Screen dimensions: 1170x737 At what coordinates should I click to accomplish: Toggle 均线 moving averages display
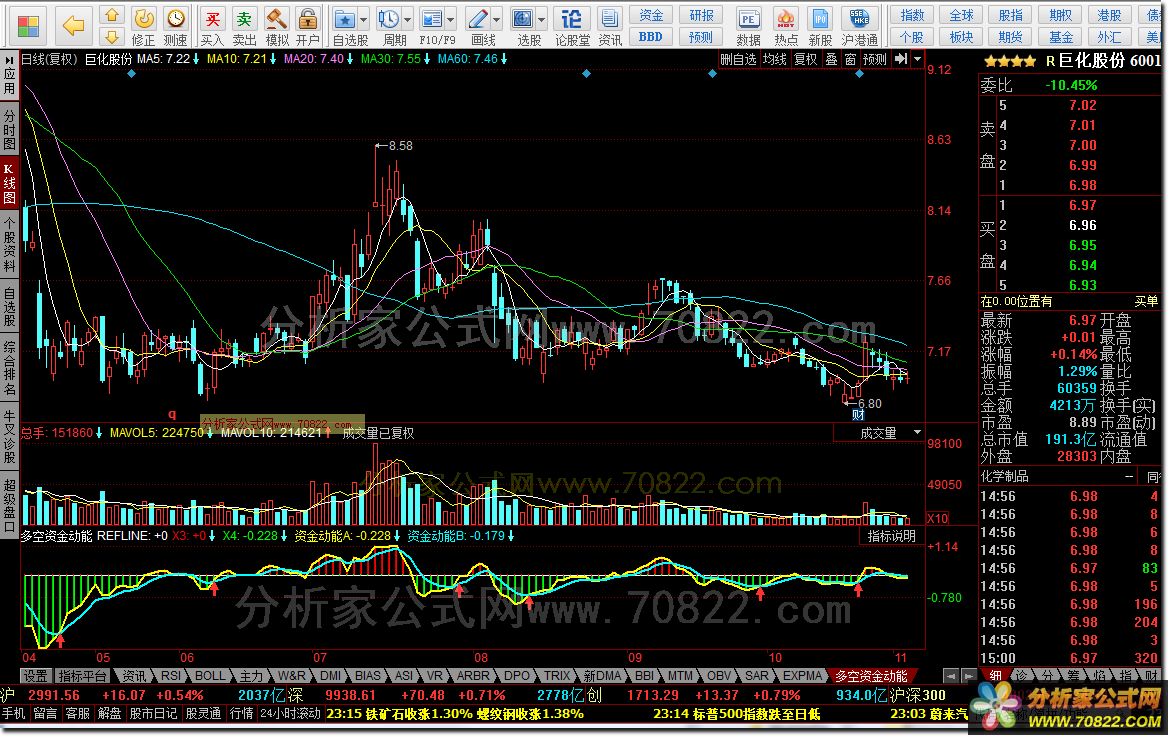click(x=775, y=59)
